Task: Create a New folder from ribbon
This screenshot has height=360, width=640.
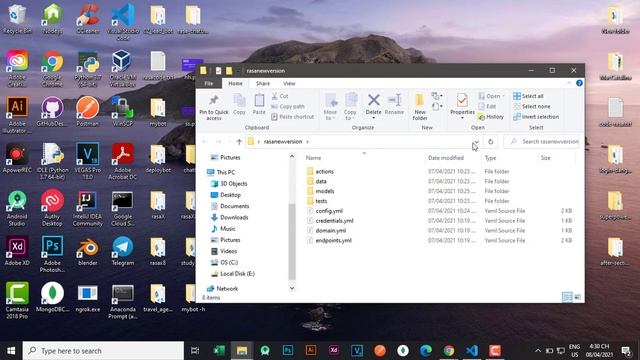Action: coord(420,107)
